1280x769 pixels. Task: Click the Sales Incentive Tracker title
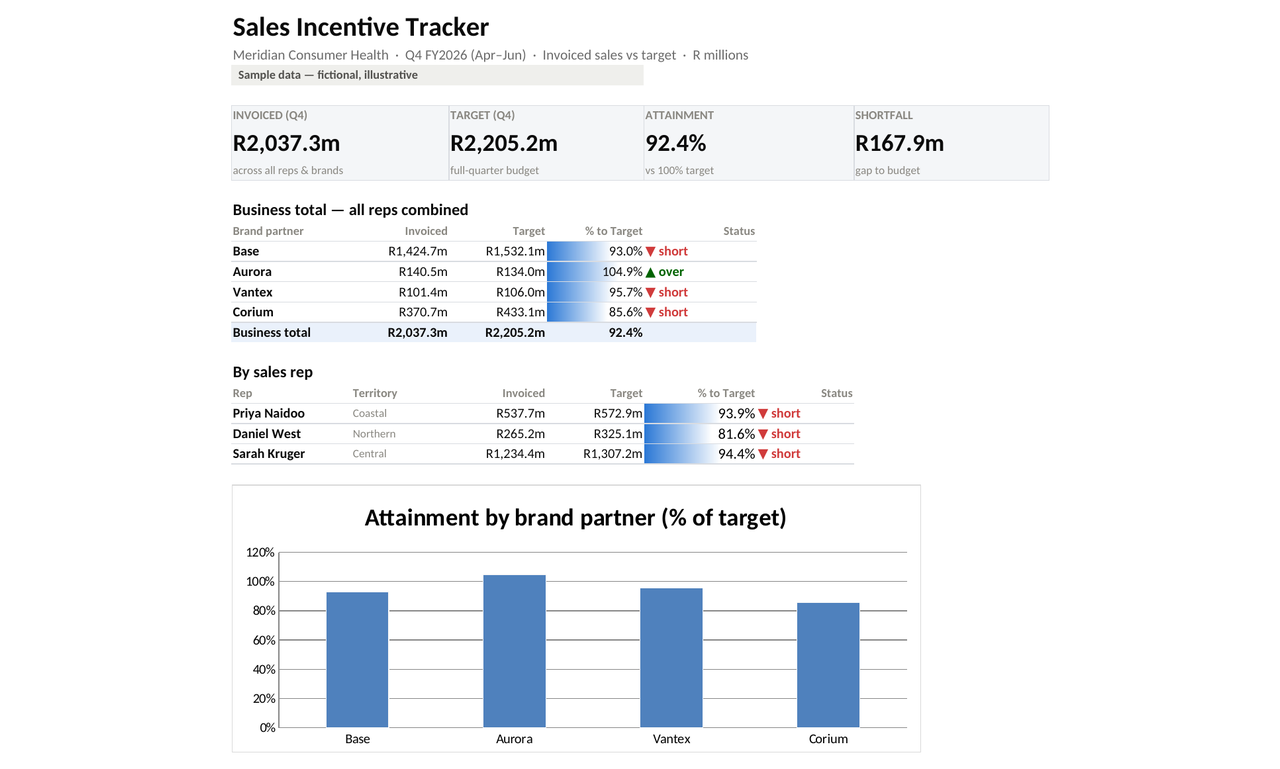pos(361,27)
